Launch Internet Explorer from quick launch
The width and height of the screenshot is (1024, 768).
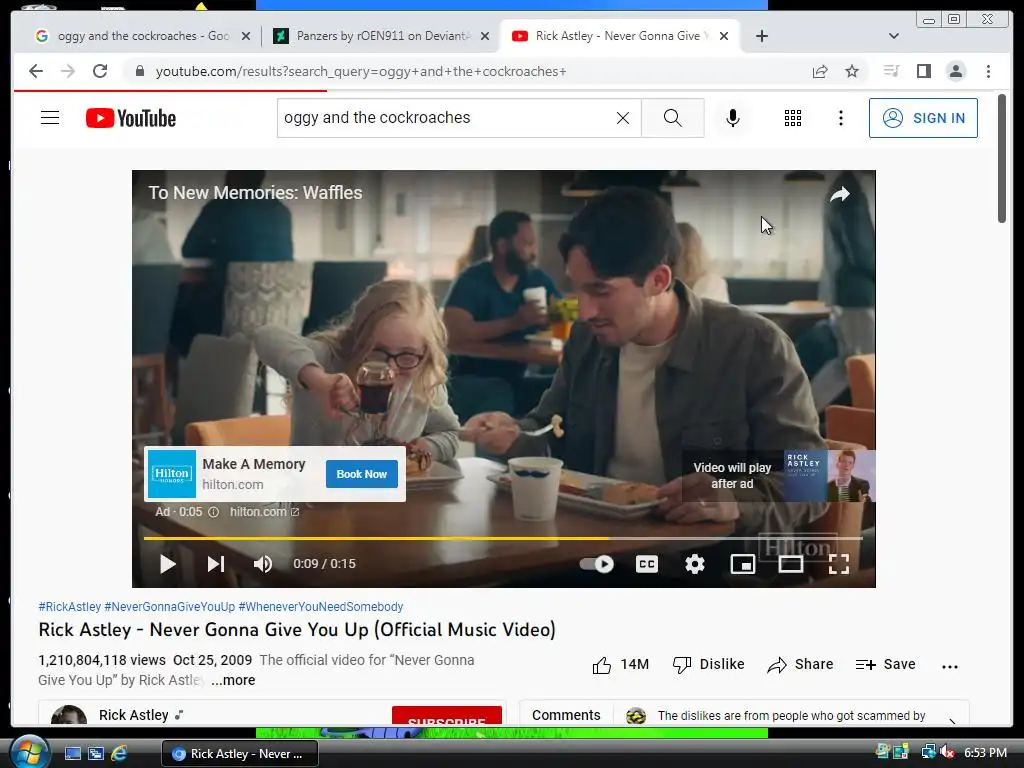pos(119,754)
